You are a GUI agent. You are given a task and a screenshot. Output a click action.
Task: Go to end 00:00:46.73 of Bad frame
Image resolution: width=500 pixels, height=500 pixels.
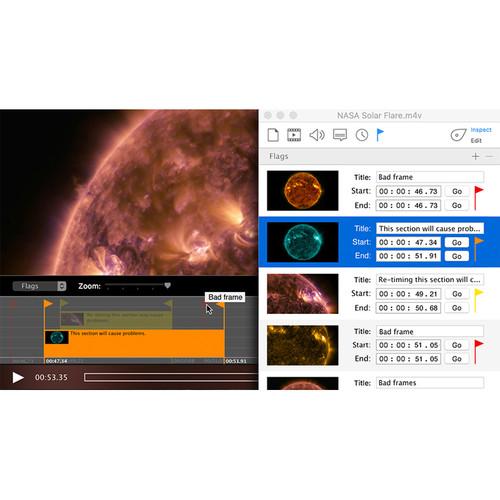click(x=457, y=205)
